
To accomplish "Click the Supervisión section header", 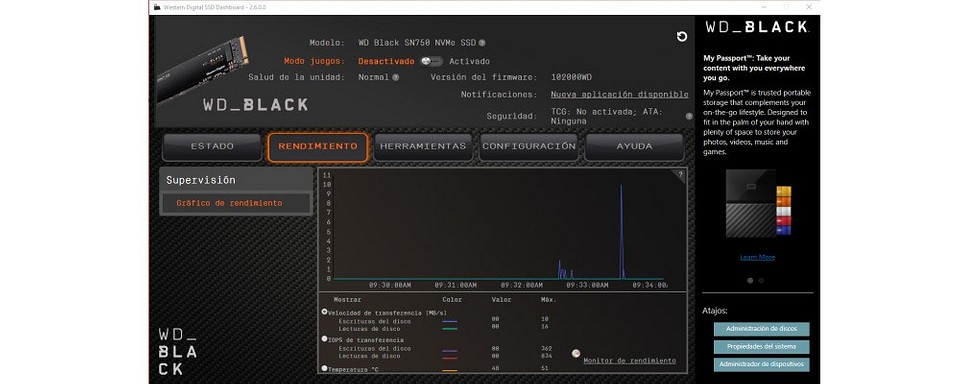I will tap(236, 181).
